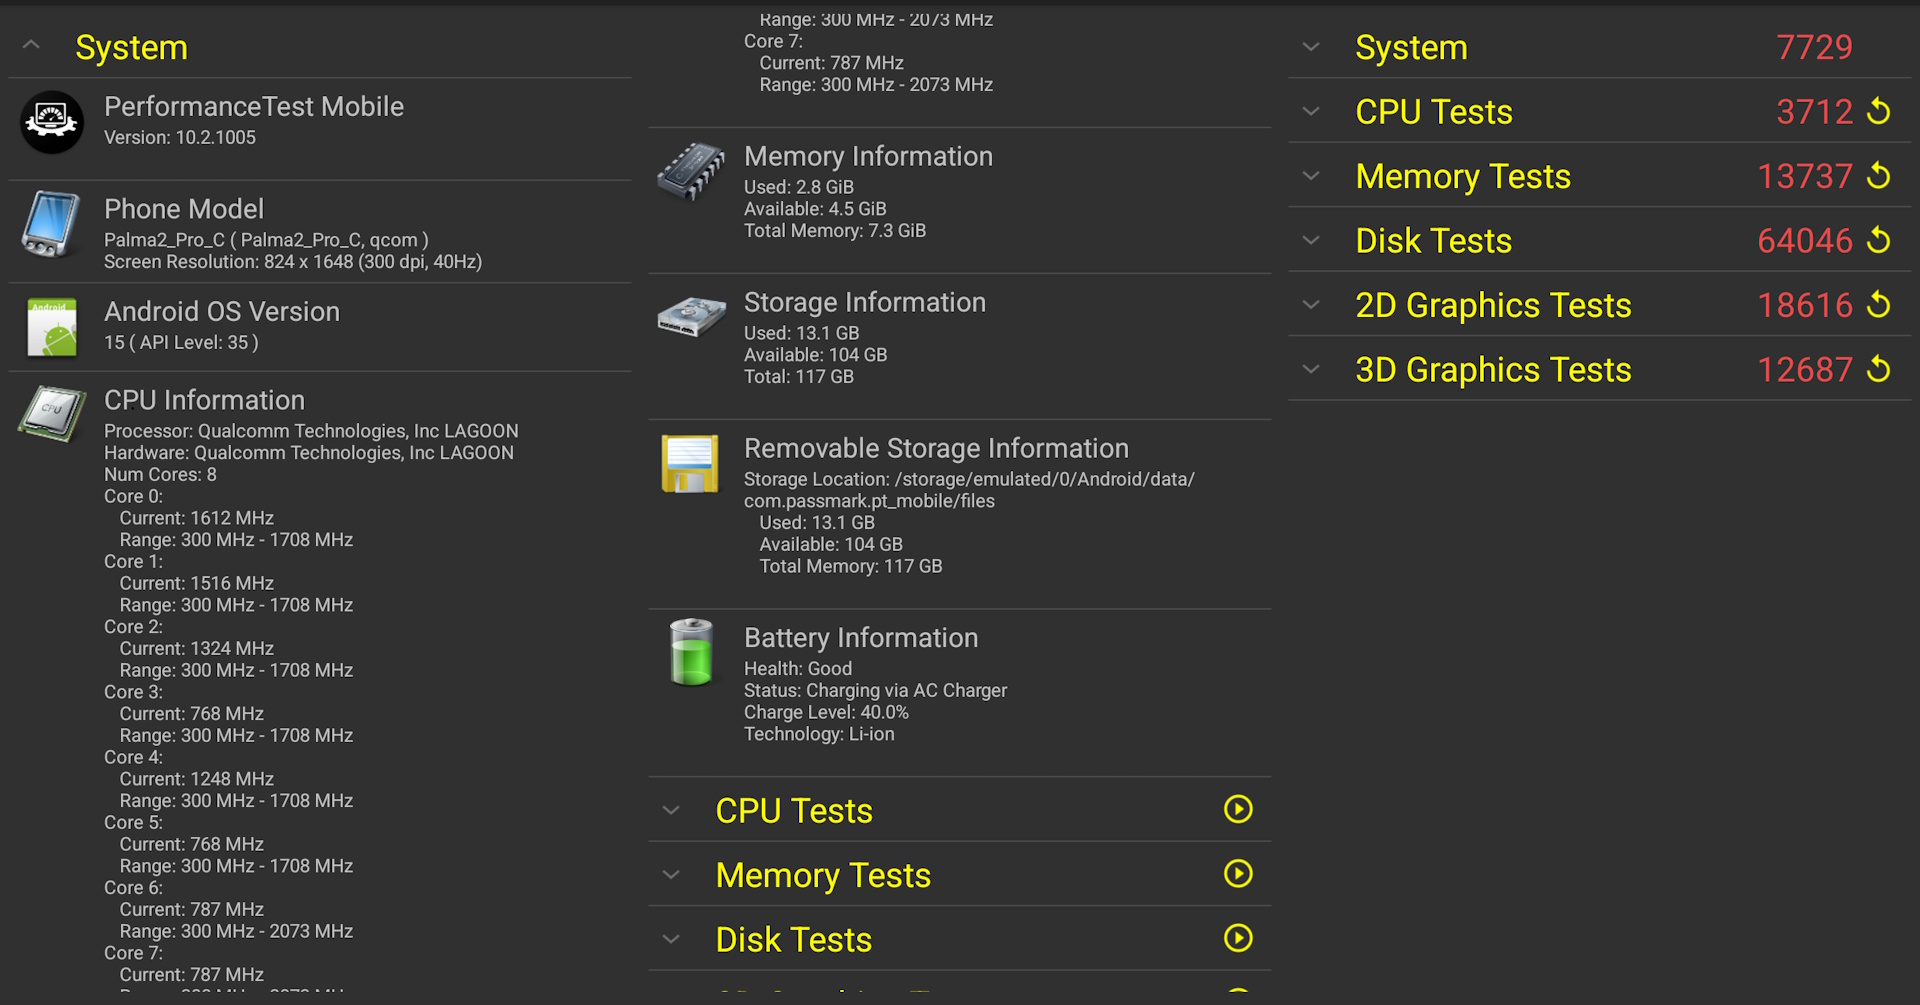Expand System results chevron in score panel
Screen dimensions: 1920x1005
(1311, 47)
